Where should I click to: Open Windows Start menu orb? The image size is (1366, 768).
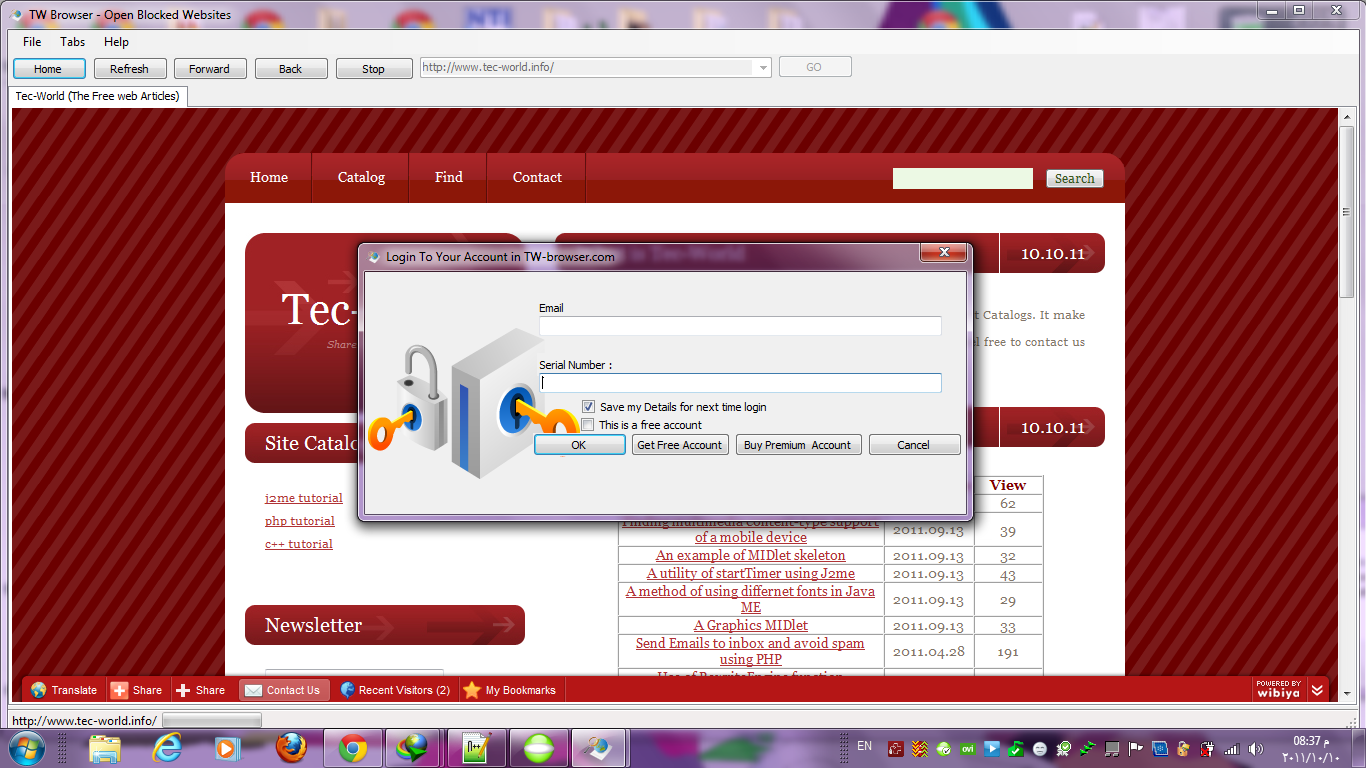point(25,747)
